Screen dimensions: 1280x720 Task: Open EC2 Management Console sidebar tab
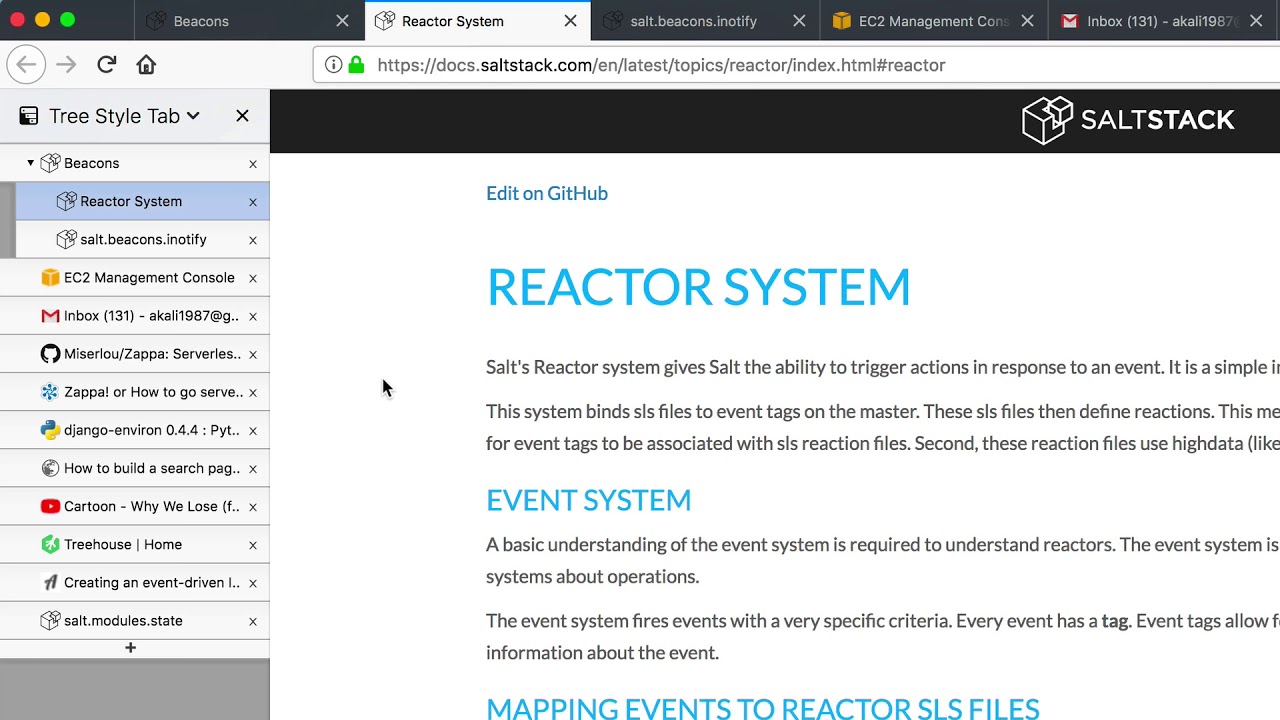(135, 277)
